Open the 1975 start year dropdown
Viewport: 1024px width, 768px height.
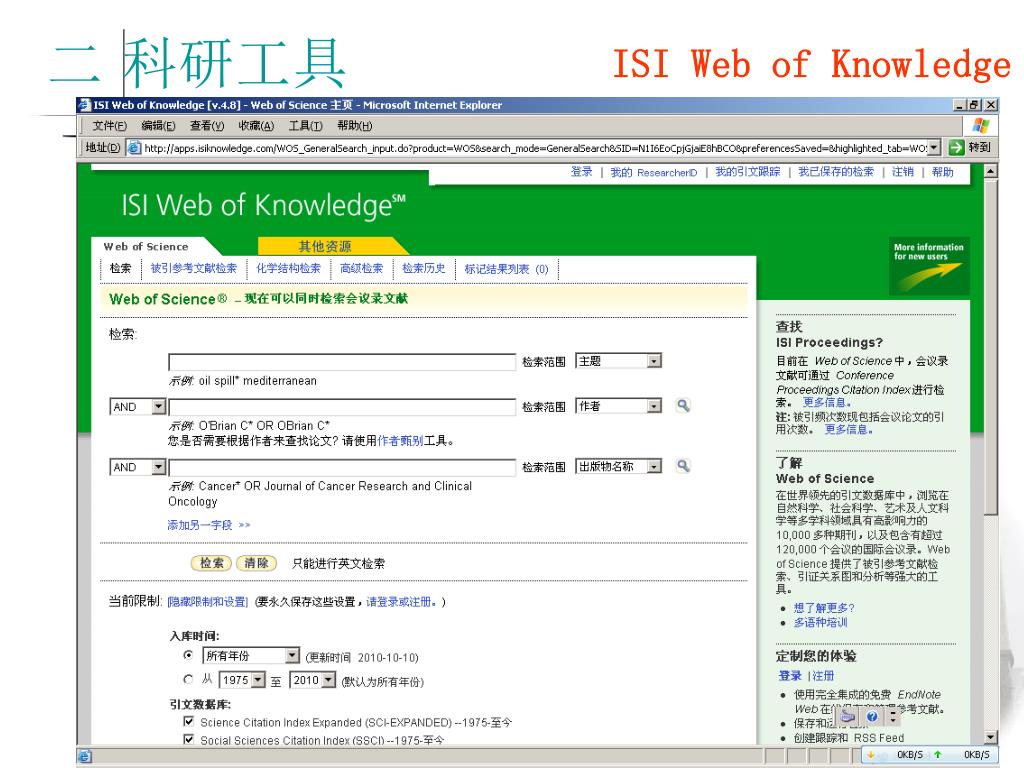click(242, 680)
